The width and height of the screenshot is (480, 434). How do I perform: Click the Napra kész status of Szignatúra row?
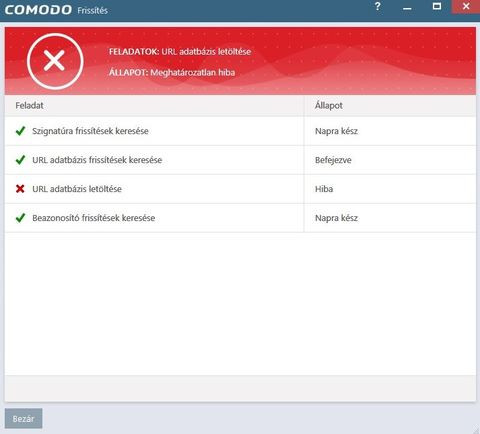point(336,131)
